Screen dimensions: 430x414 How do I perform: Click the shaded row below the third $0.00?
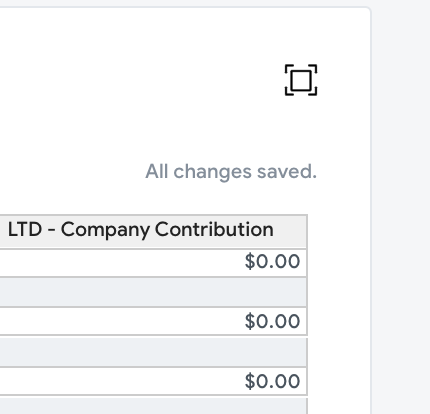153,406
